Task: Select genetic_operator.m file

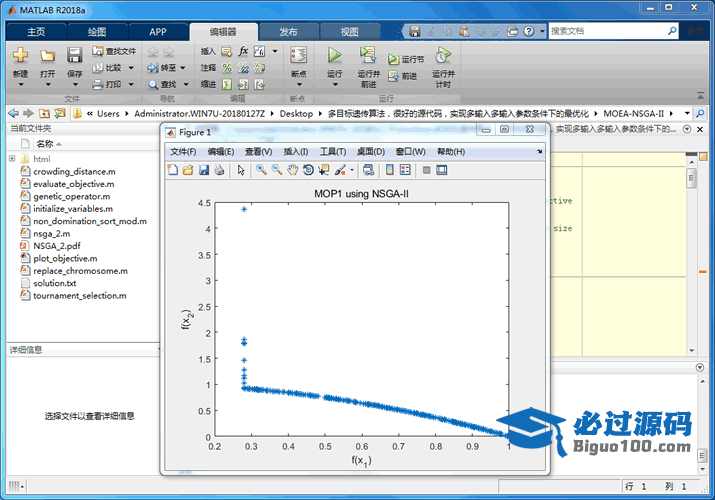Action: [x=72, y=196]
